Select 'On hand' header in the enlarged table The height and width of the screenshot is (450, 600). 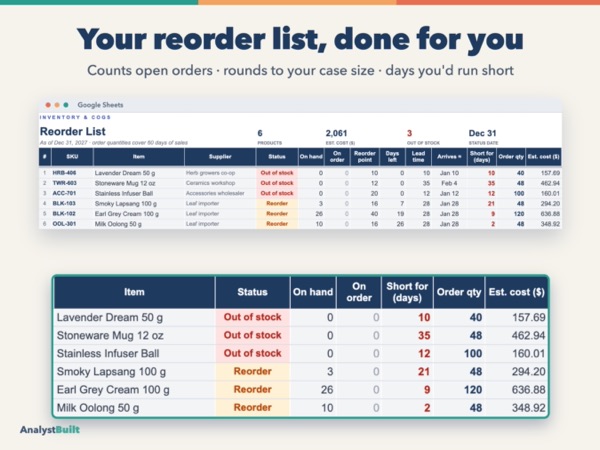pyautogui.click(x=313, y=292)
